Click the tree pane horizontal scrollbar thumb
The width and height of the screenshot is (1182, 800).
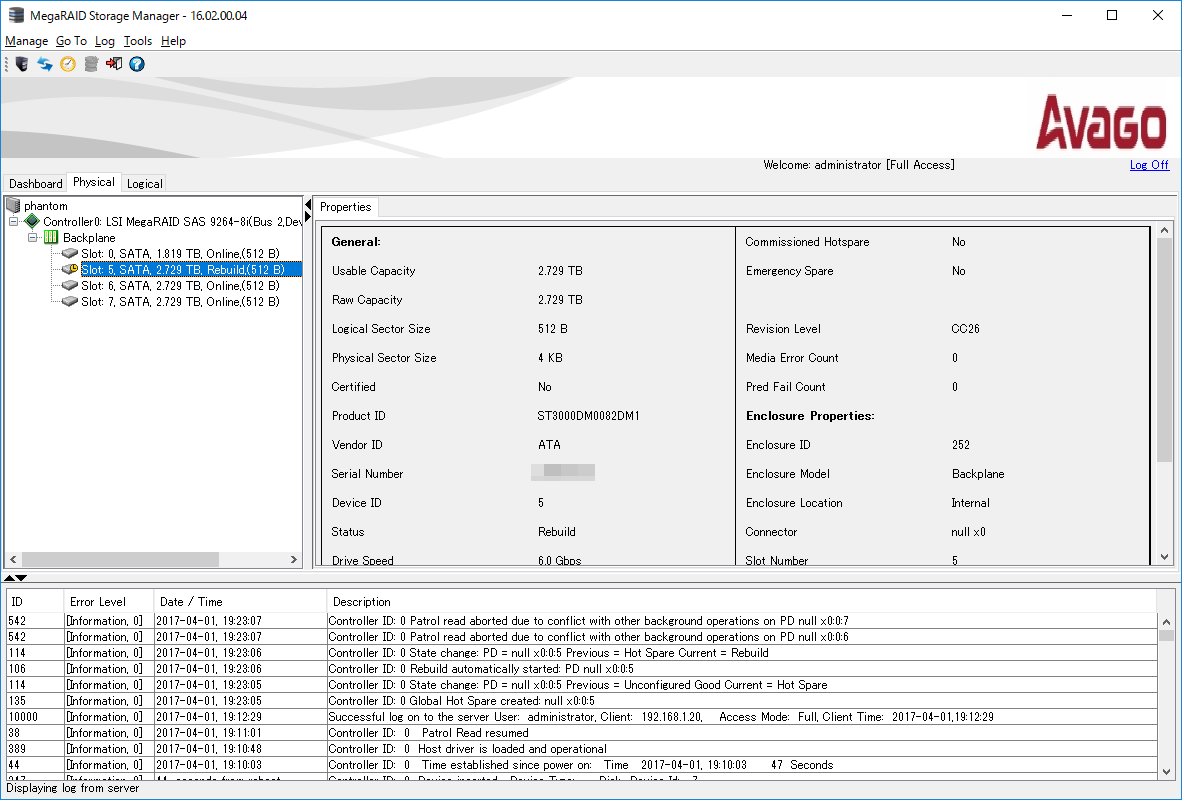click(x=120, y=559)
